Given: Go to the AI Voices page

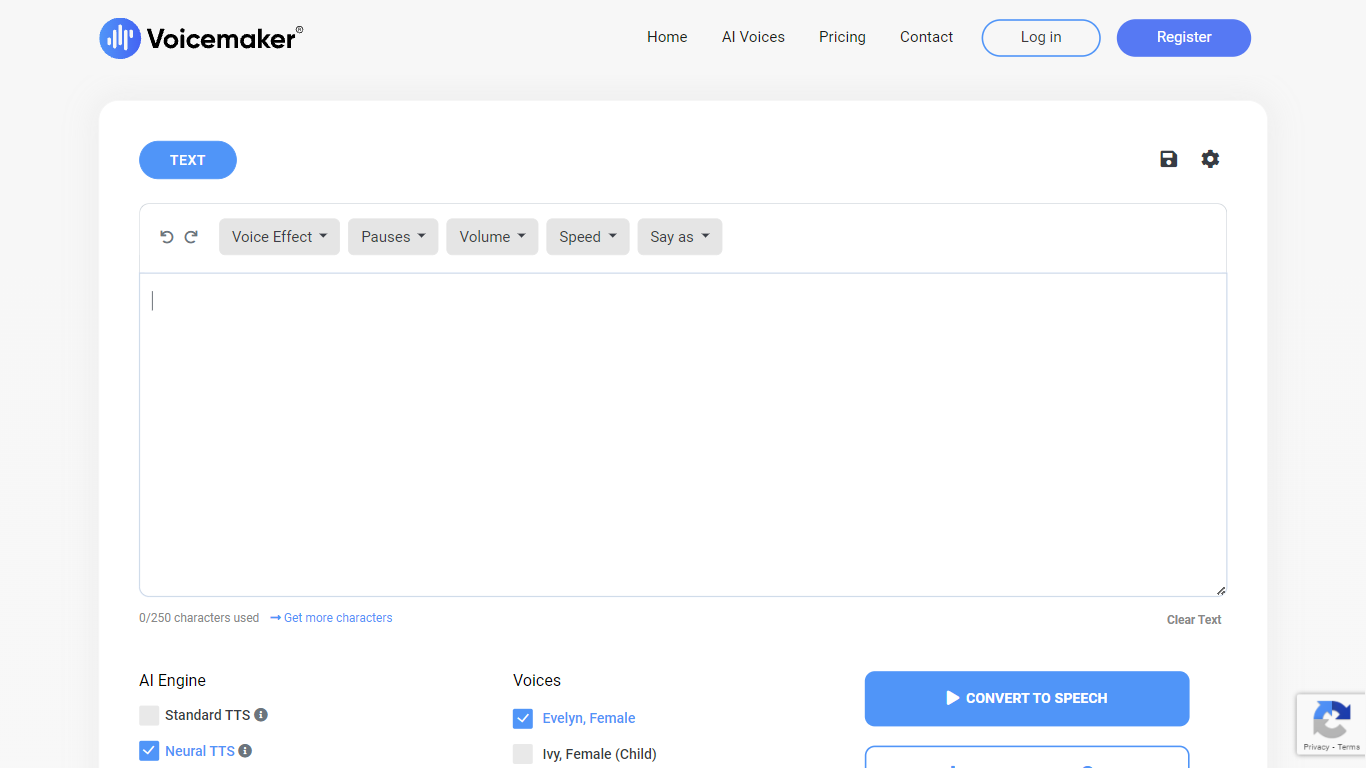Looking at the screenshot, I should (x=753, y=37).
